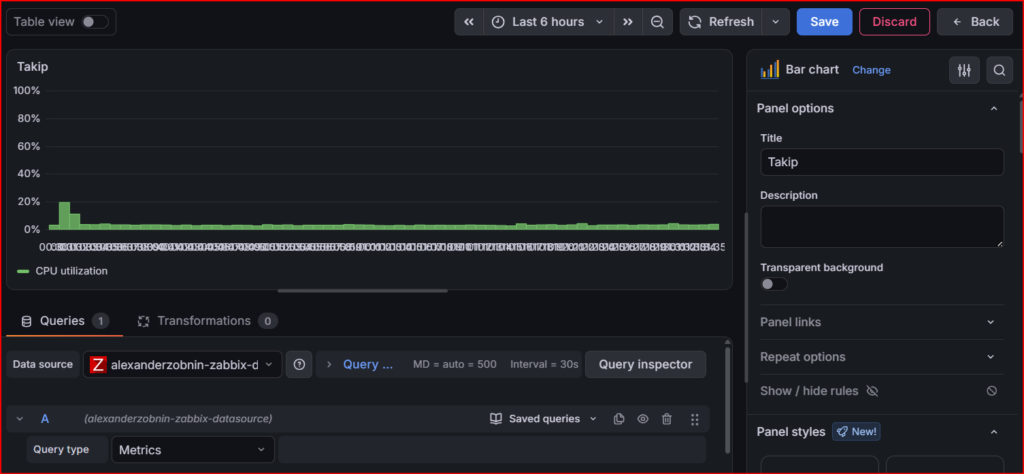
Task: Open the panel options sliders icon
Action: click(x=964, y=70)
